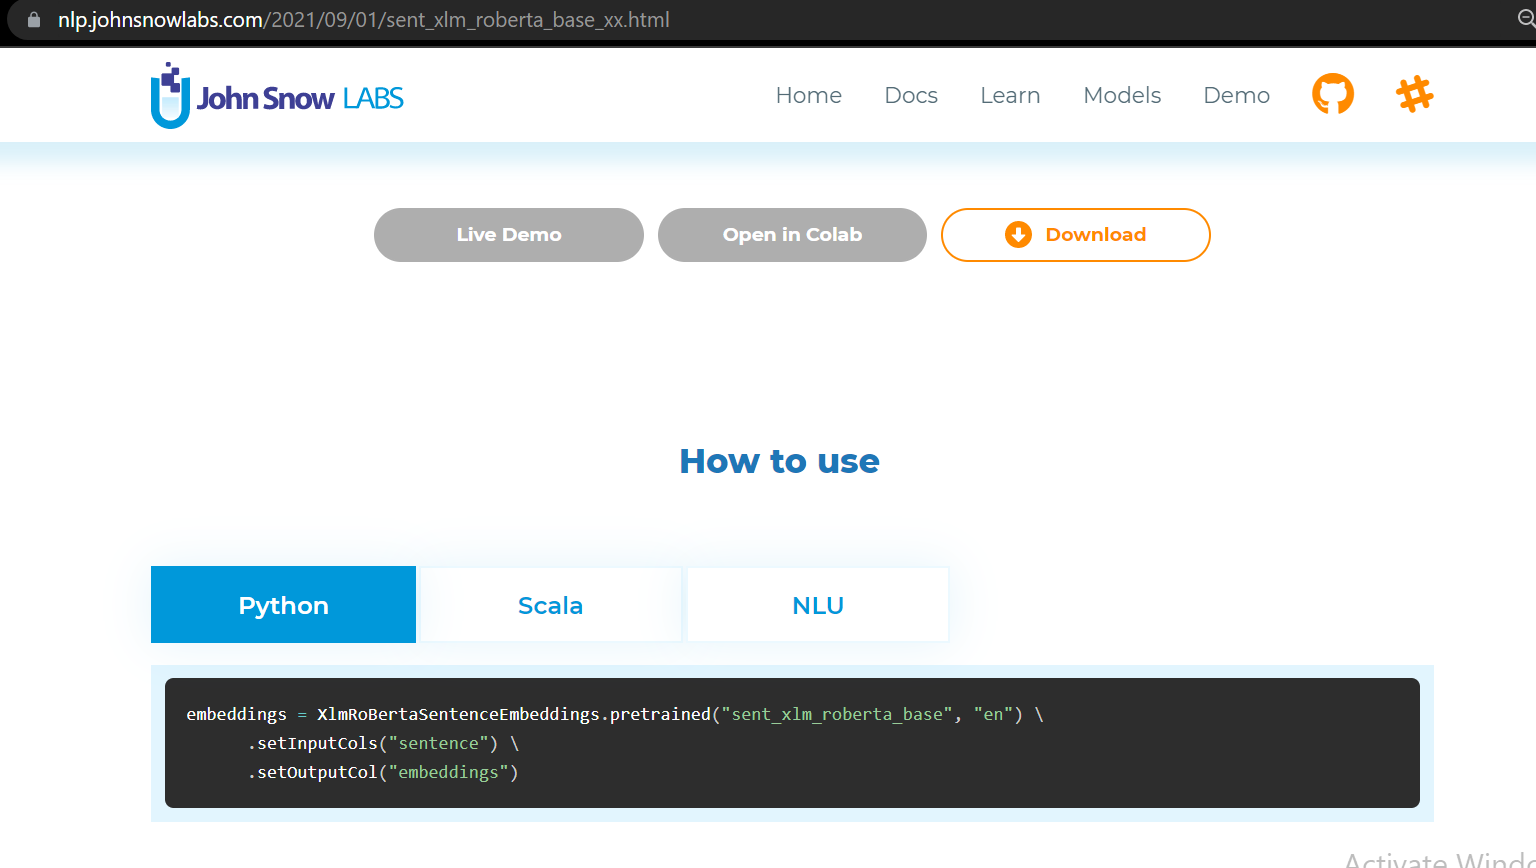This screenshot has height=868, width=1536.
Task: Open the Slack channel via hash icon
Action: pyautogui.click(x=1414, y=93)
